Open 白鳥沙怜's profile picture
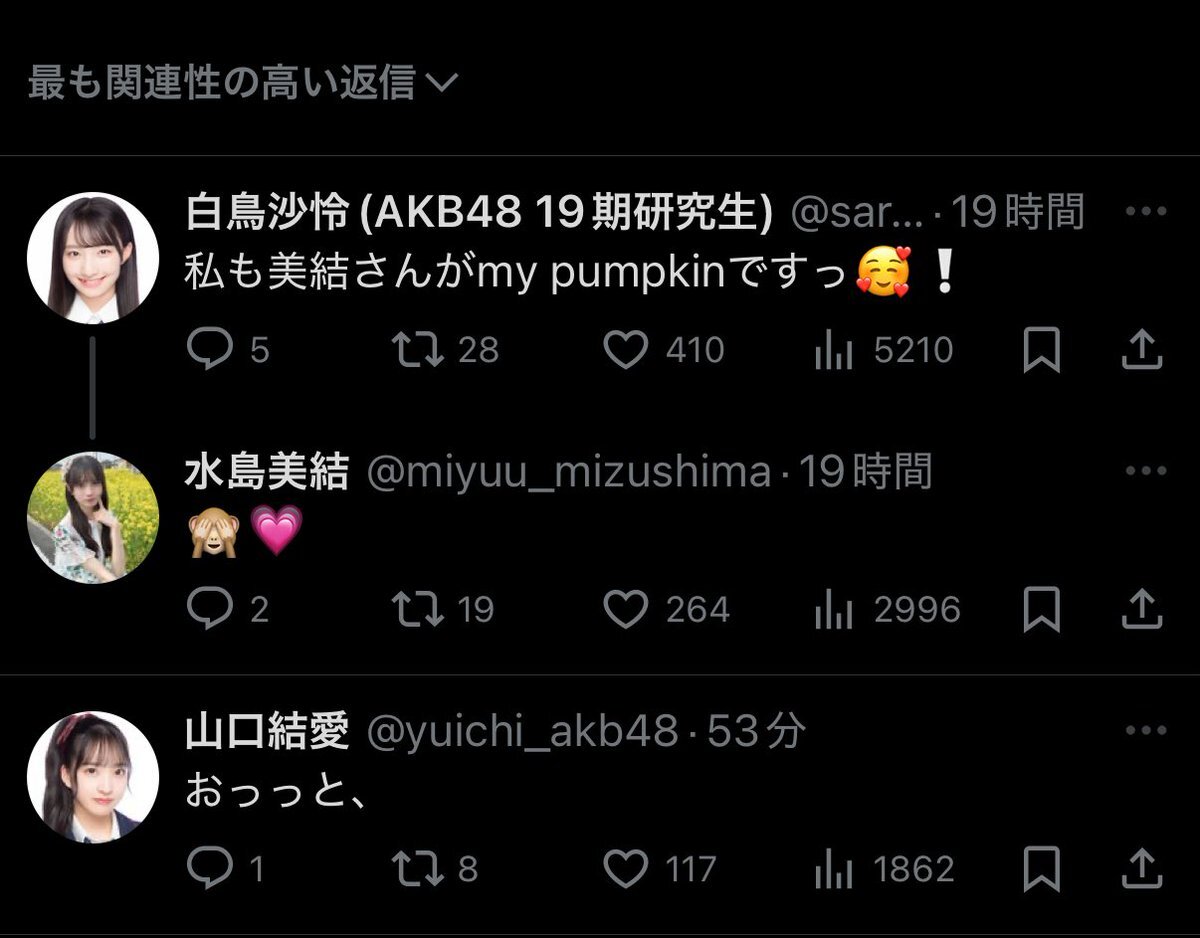 [x=92, y=258]
